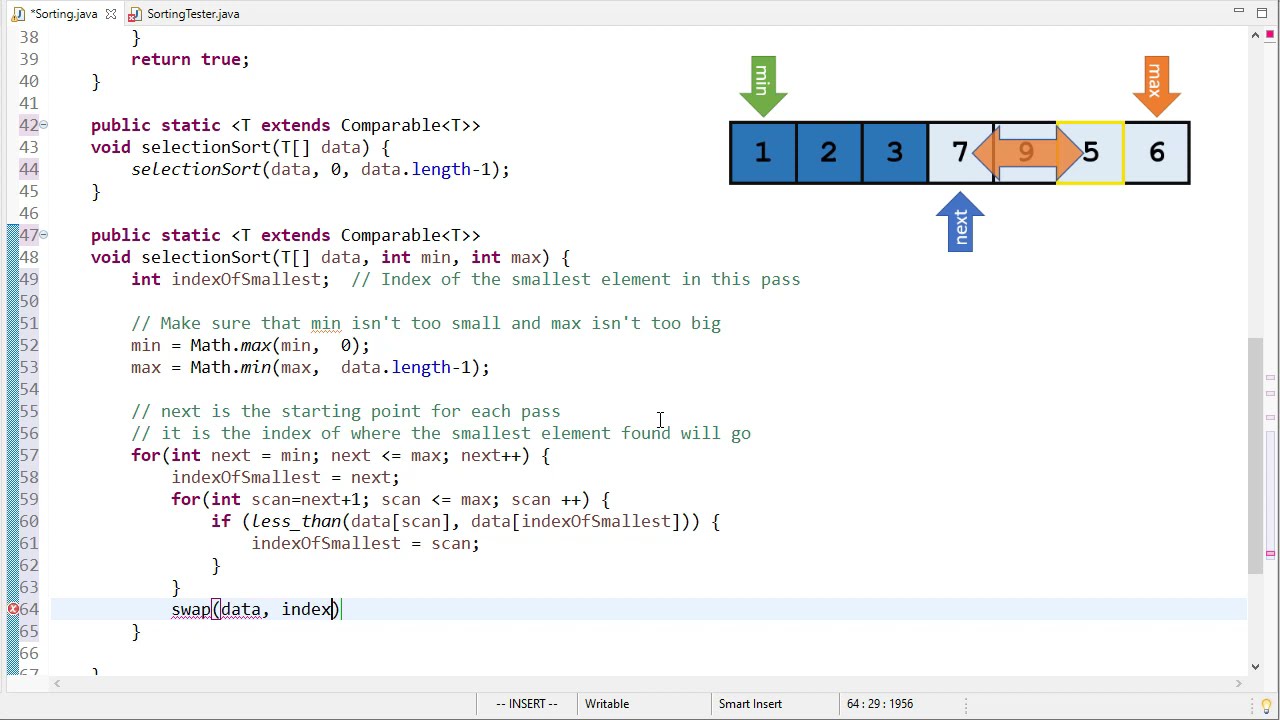Click the vertical scrollbar up arrow
Screen dimensions: 1280x720
tap(1256, 36)
